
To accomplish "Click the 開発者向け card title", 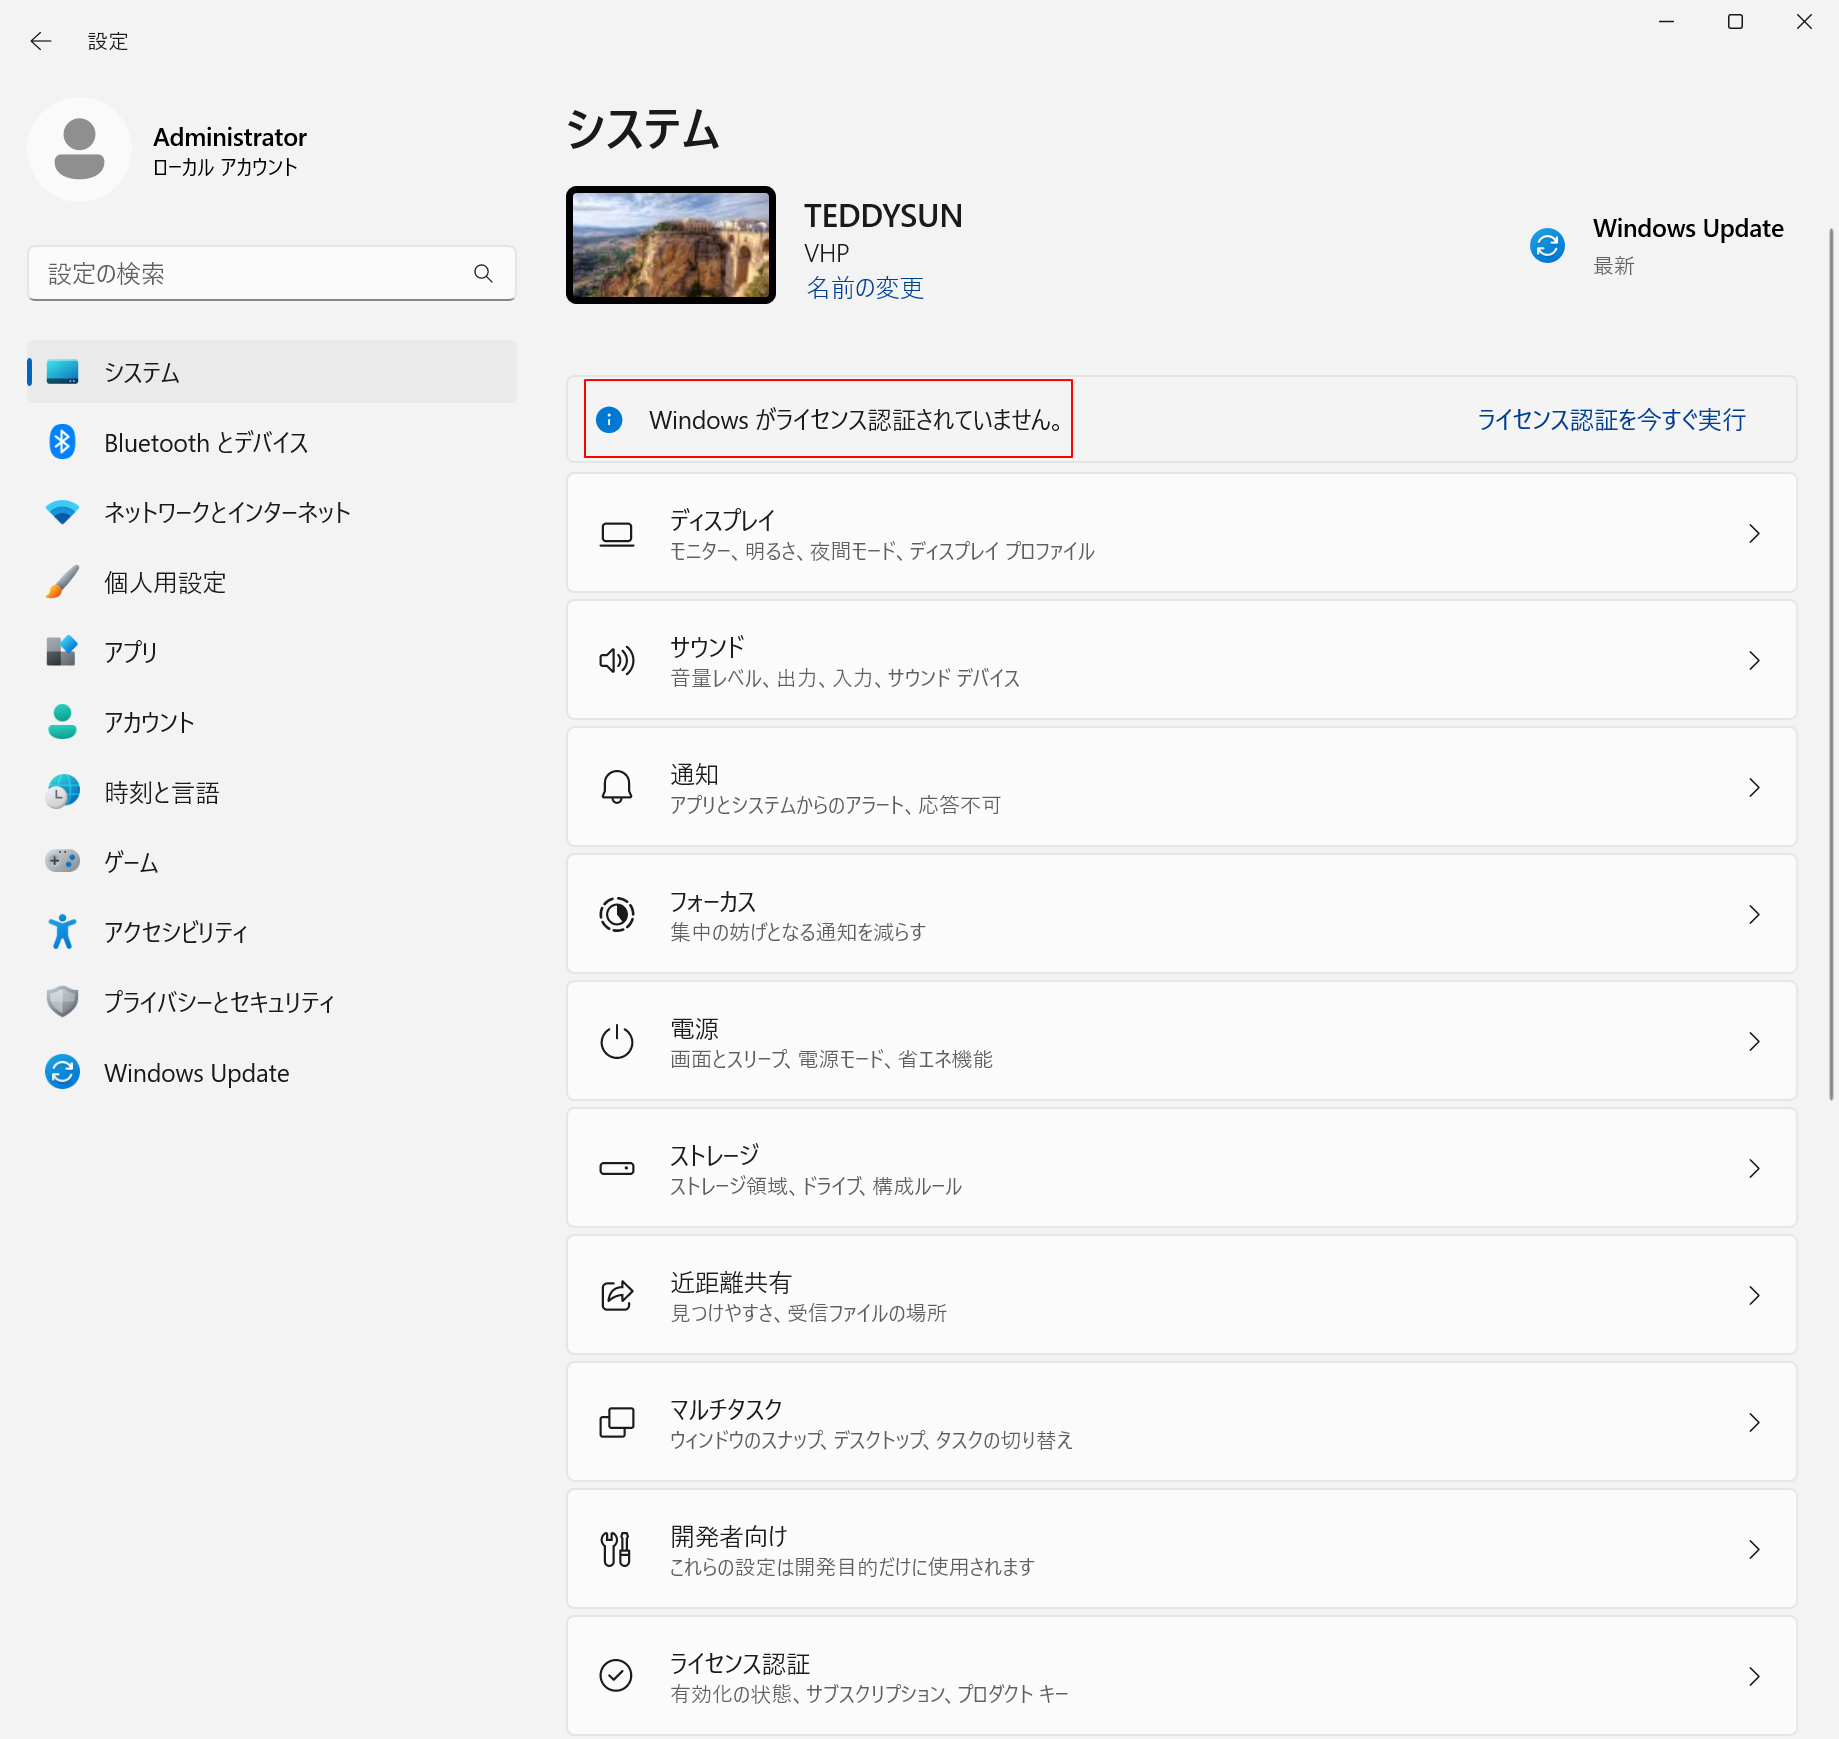I will [729, 1536].
